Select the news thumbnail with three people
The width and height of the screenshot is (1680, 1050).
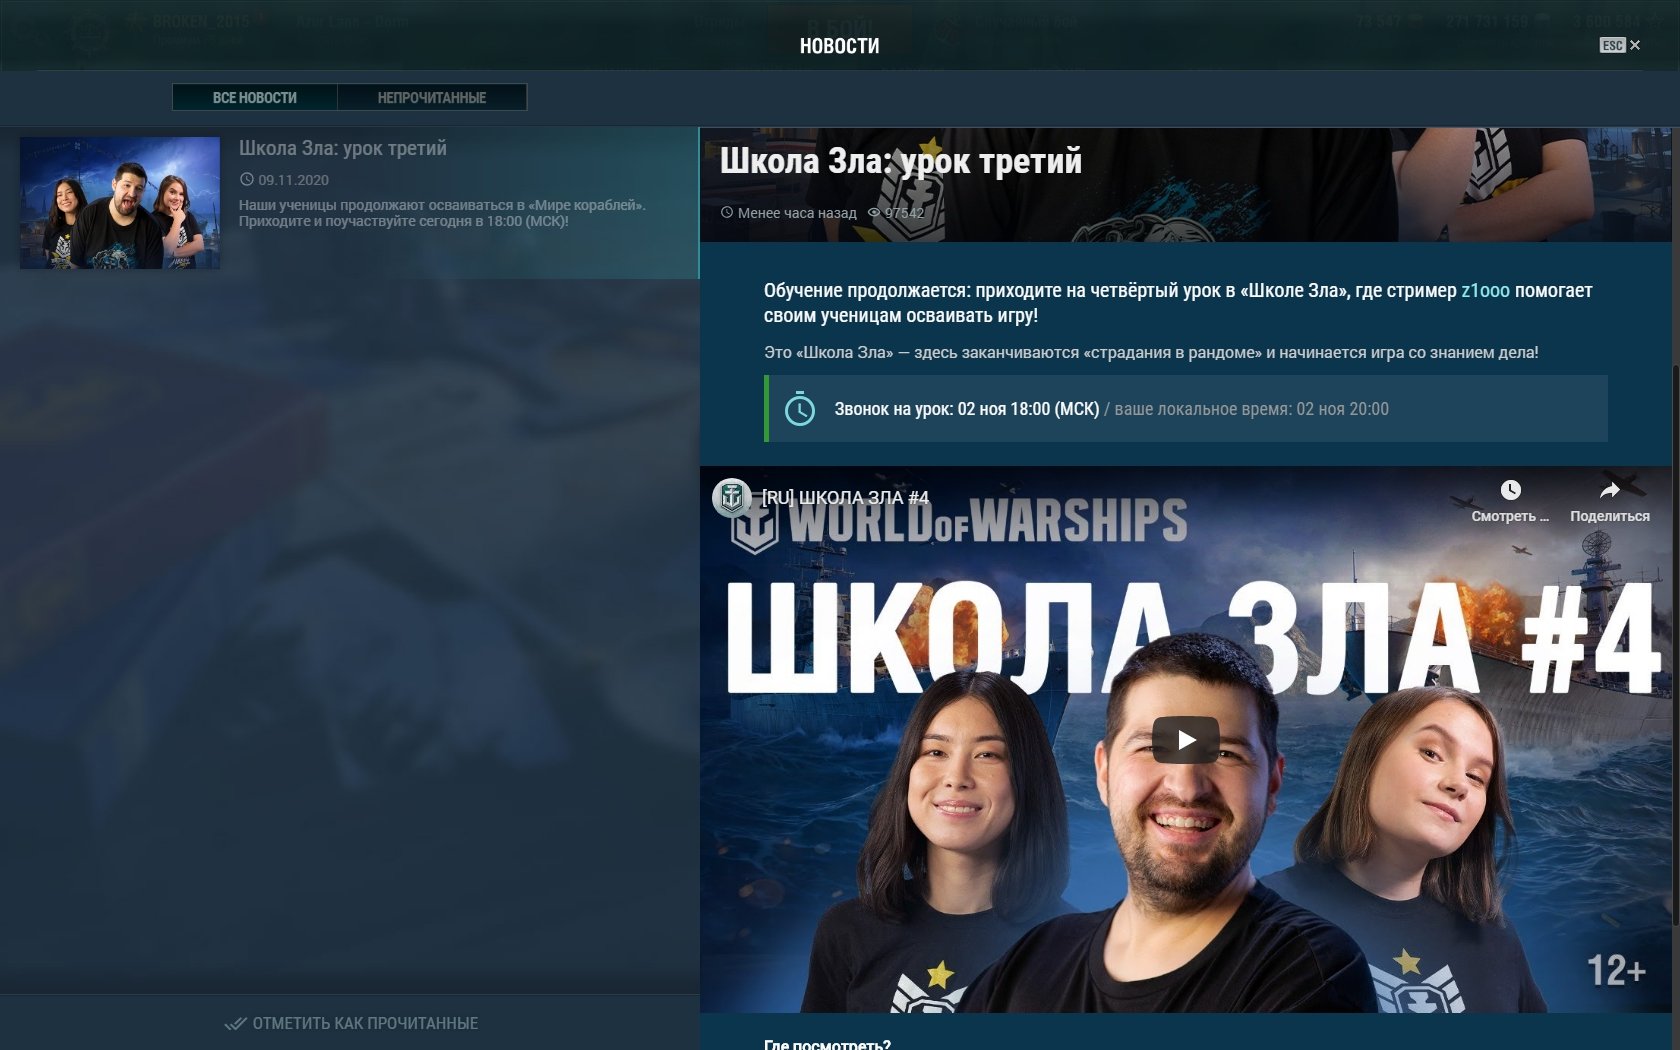coord(120,203)
